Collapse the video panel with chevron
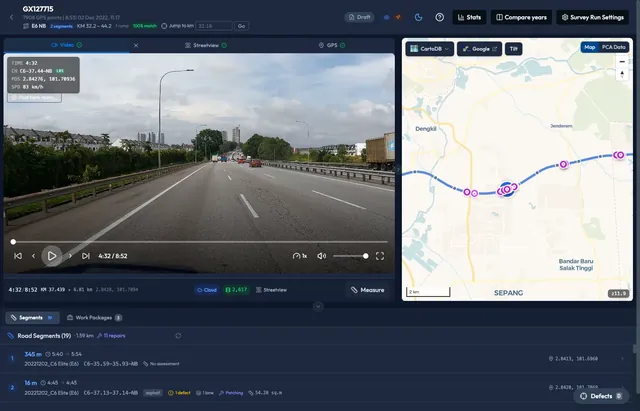 pyautogui.click(x=318, y=306)
